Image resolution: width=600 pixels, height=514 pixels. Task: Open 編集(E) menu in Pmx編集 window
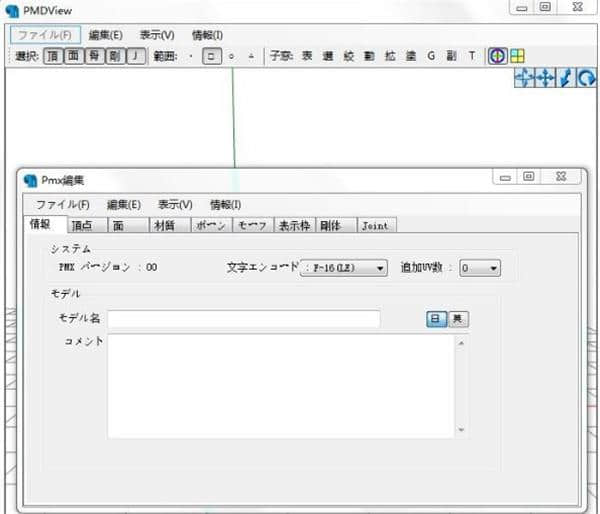click(123, 204)
